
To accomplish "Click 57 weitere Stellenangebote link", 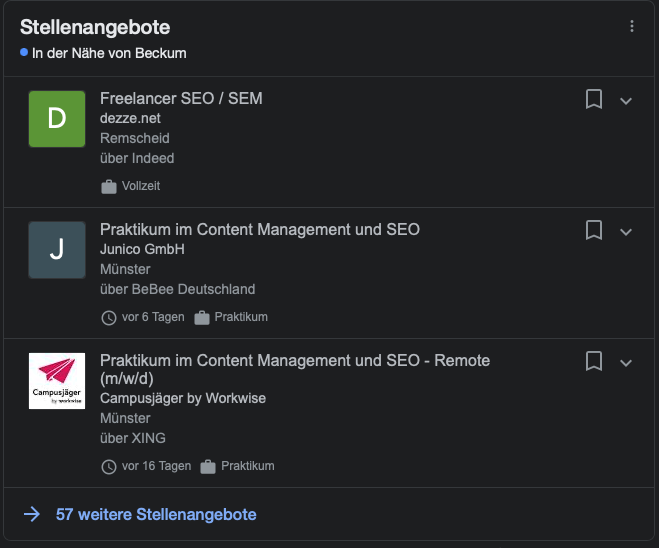I will pos(156,514).
